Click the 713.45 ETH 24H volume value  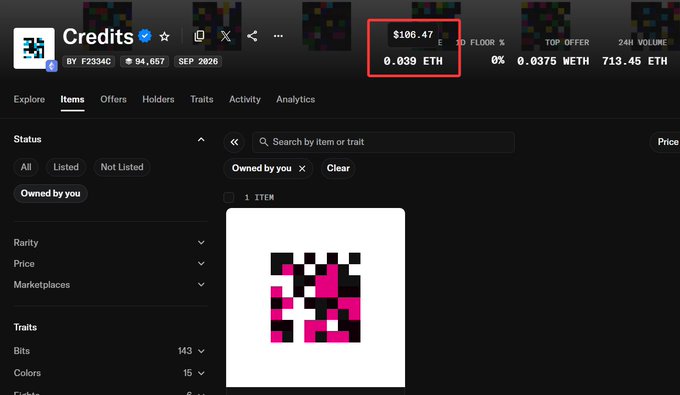point(634,61)
